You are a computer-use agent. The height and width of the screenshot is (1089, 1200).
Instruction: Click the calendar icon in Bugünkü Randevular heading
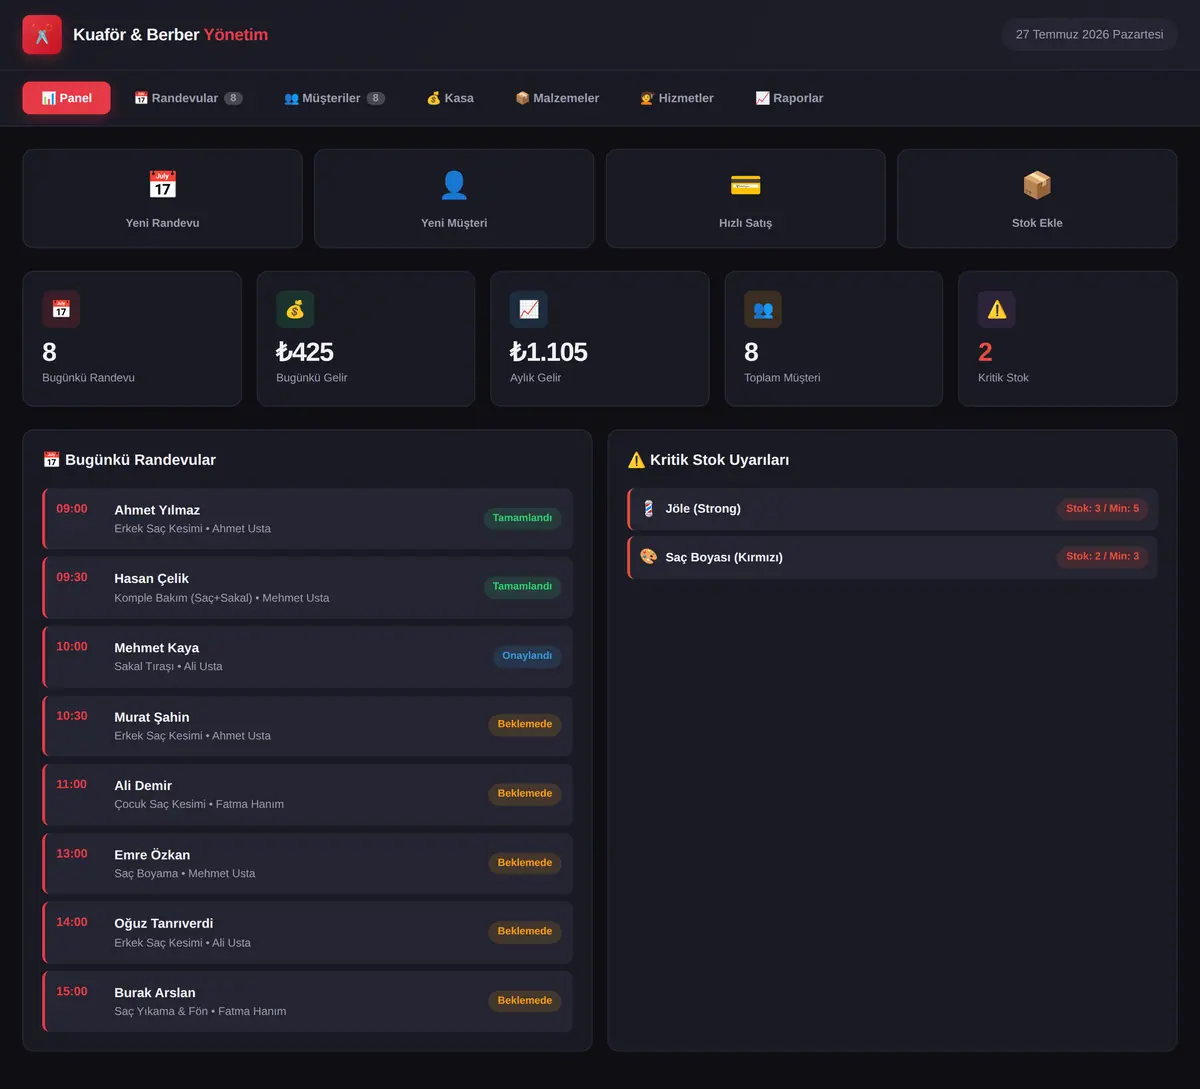point(51,460)
